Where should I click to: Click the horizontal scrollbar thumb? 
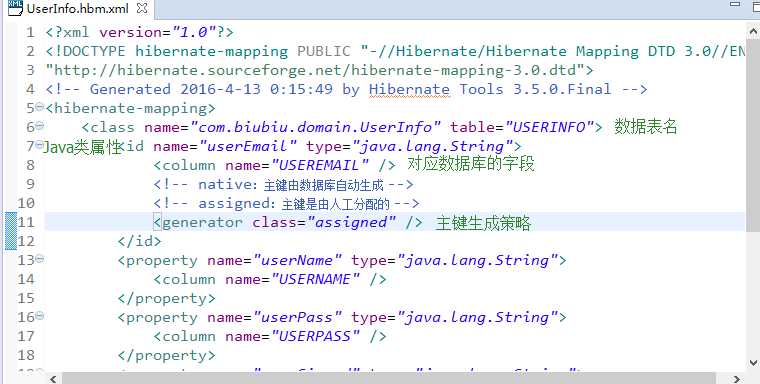389,379
